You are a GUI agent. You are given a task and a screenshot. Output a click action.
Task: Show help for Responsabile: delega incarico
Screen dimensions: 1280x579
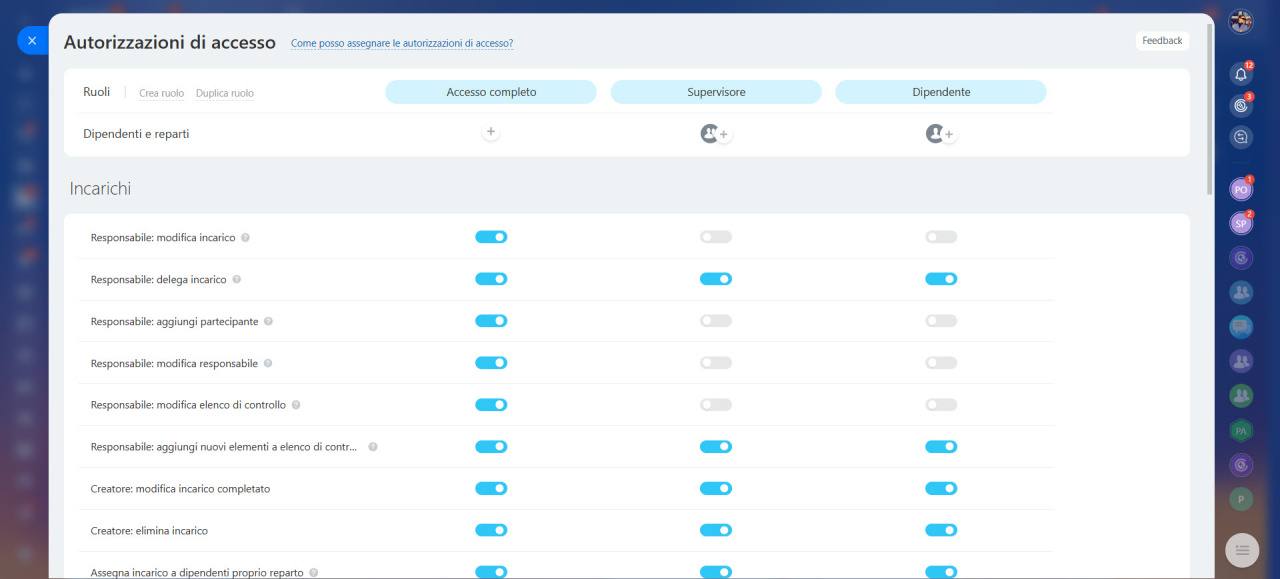(x=237, y=280)
